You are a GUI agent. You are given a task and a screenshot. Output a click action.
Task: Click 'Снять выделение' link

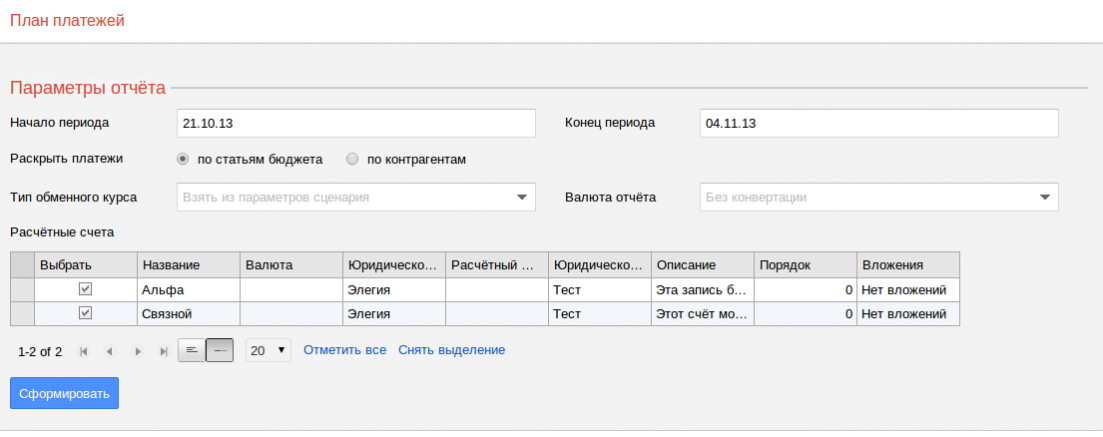(x=451, y=350)
